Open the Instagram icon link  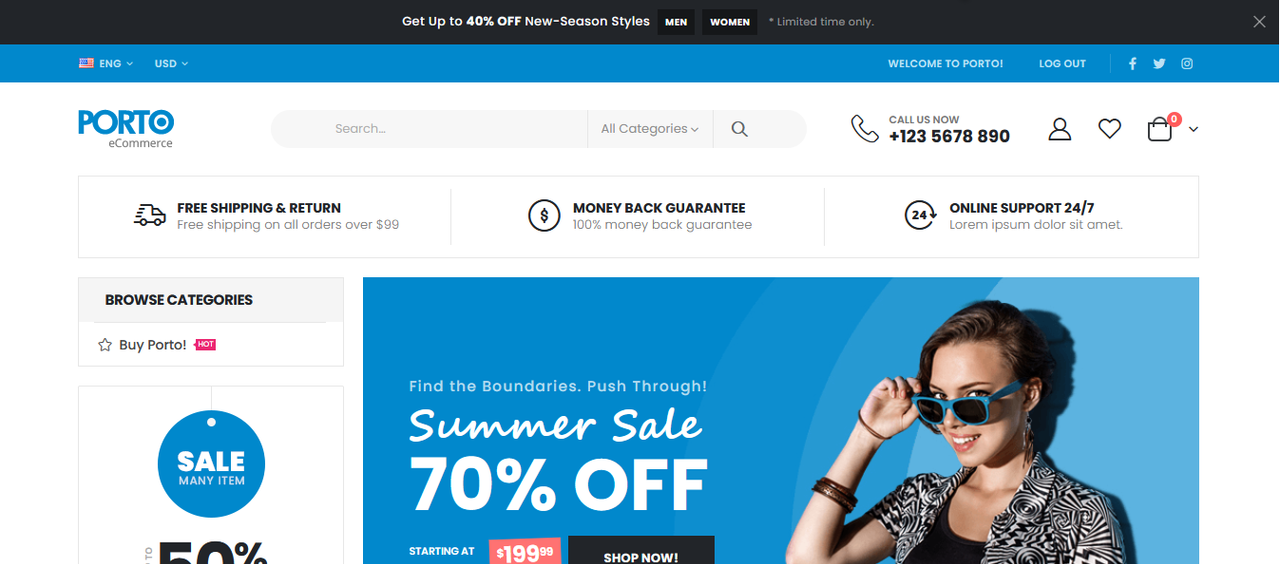[x=1187, y=64]
